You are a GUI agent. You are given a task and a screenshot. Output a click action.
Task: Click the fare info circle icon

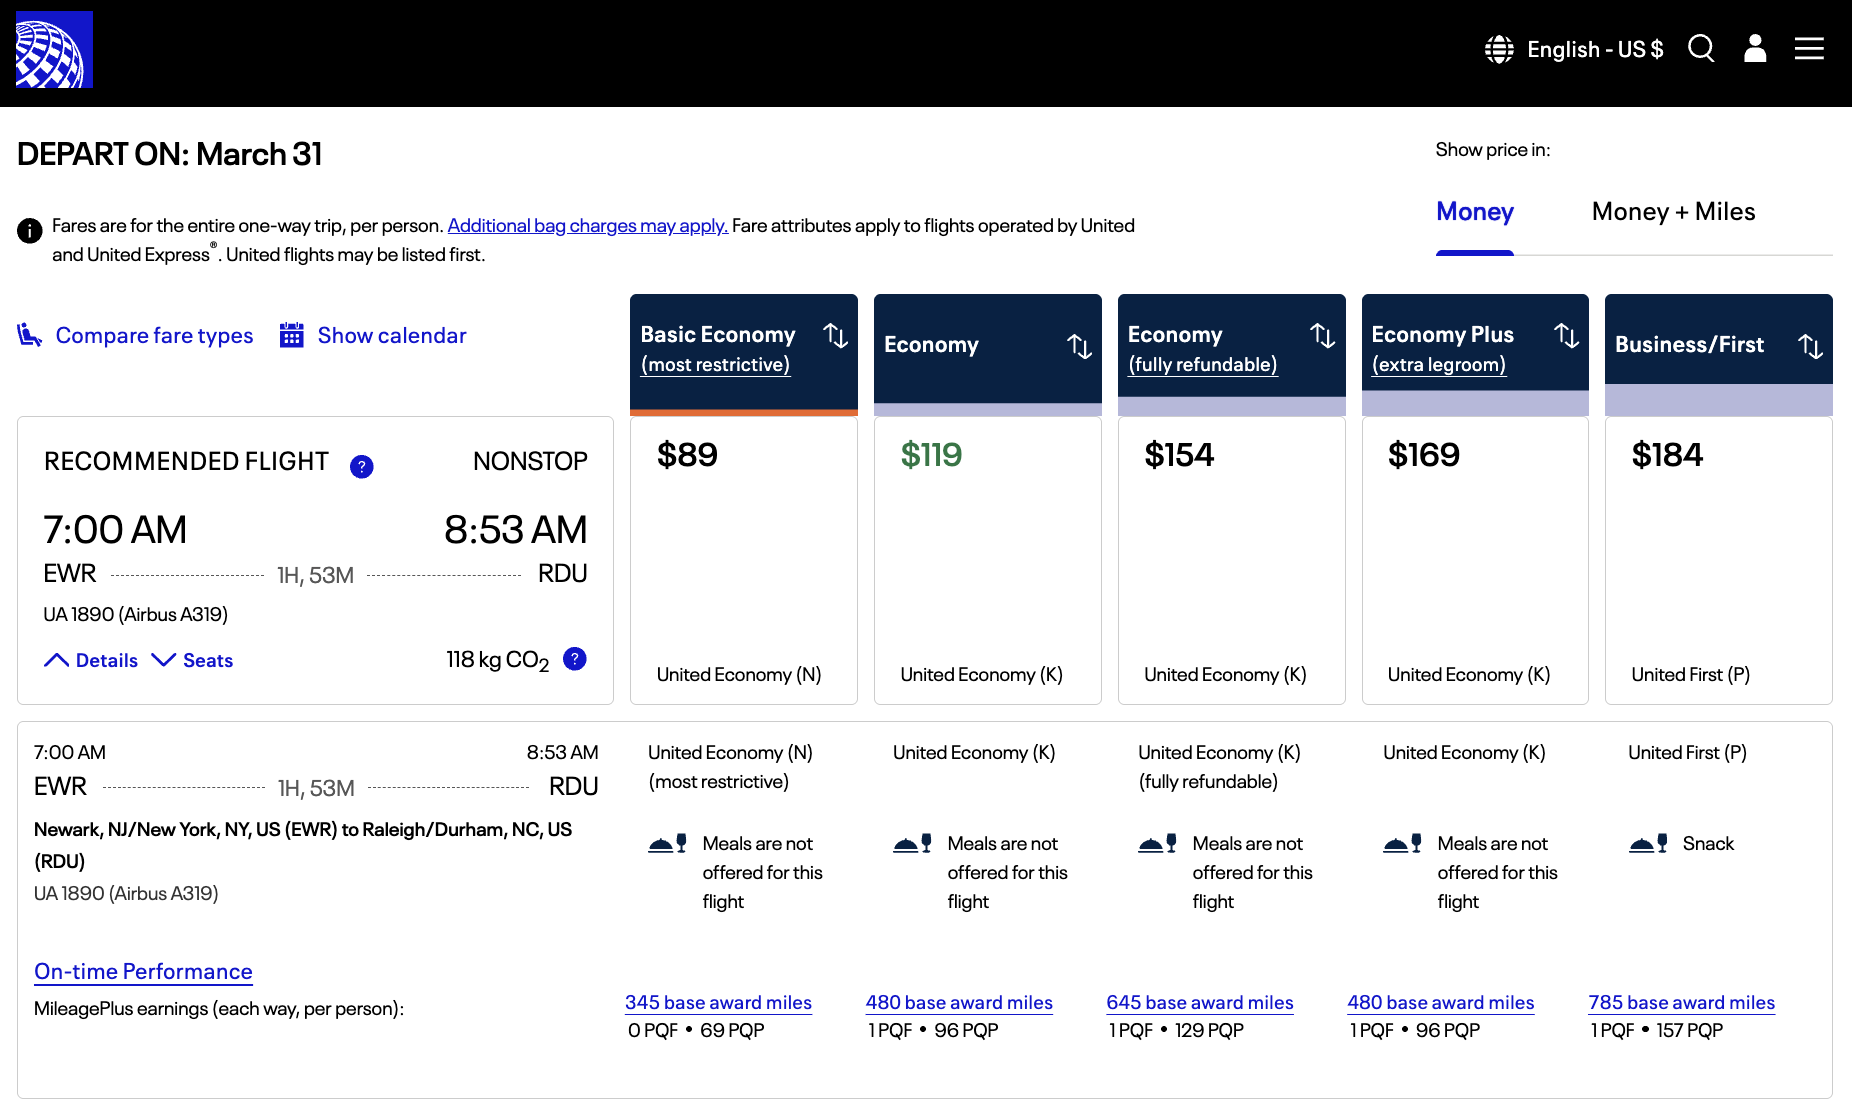pyautogui.click(x=30, y=231)
